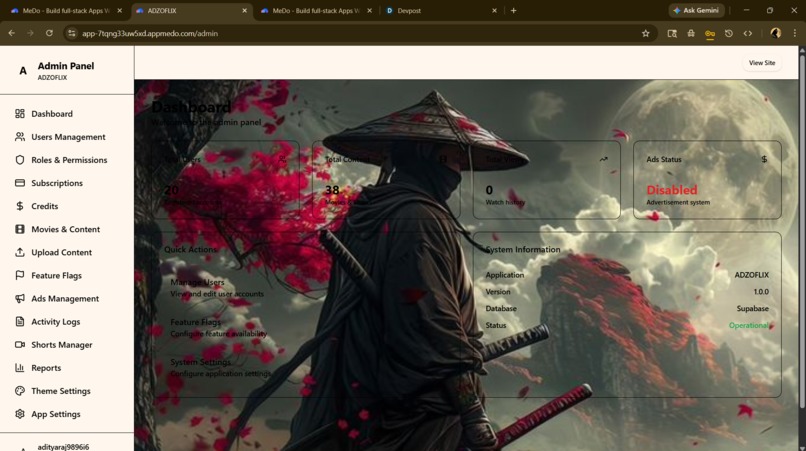
Task: Click the Upload Content upload icon
Action: pos(20,252)
